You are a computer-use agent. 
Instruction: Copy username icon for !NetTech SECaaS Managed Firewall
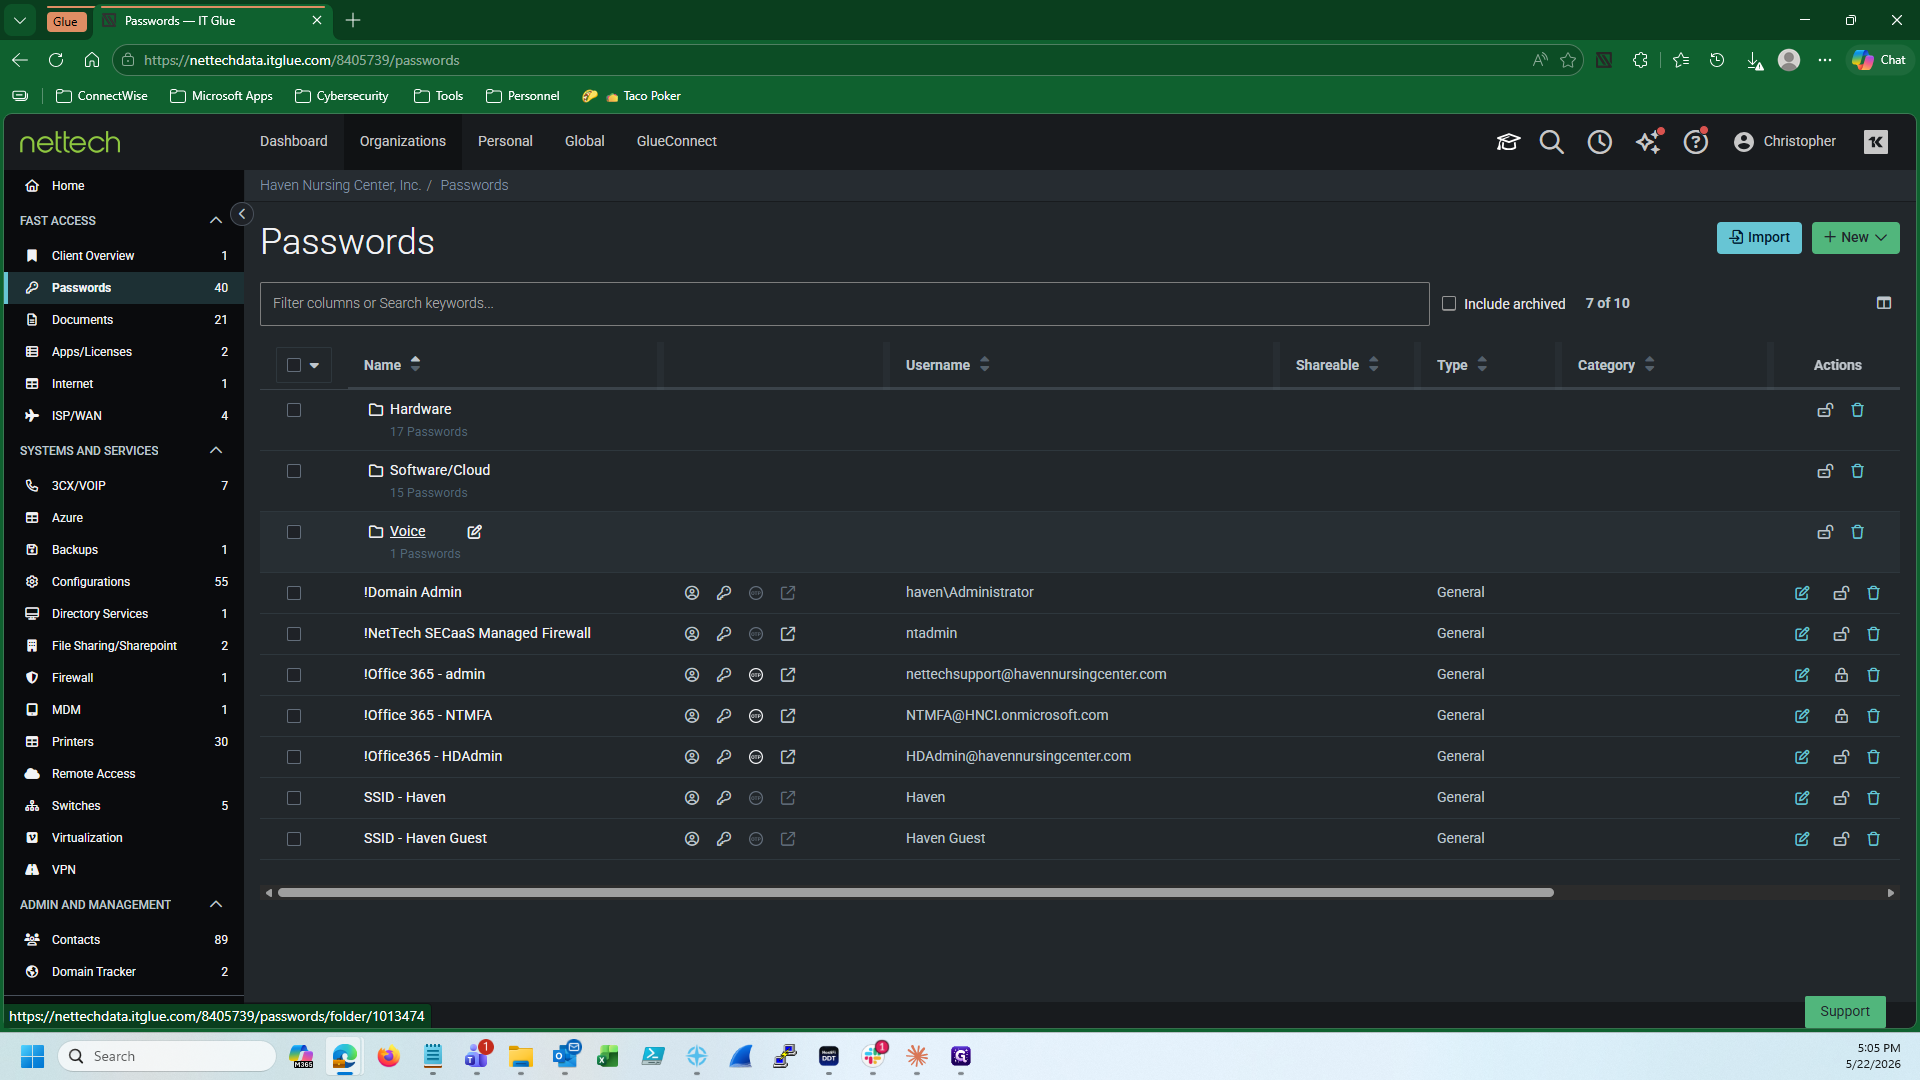[x=692, y=634]
